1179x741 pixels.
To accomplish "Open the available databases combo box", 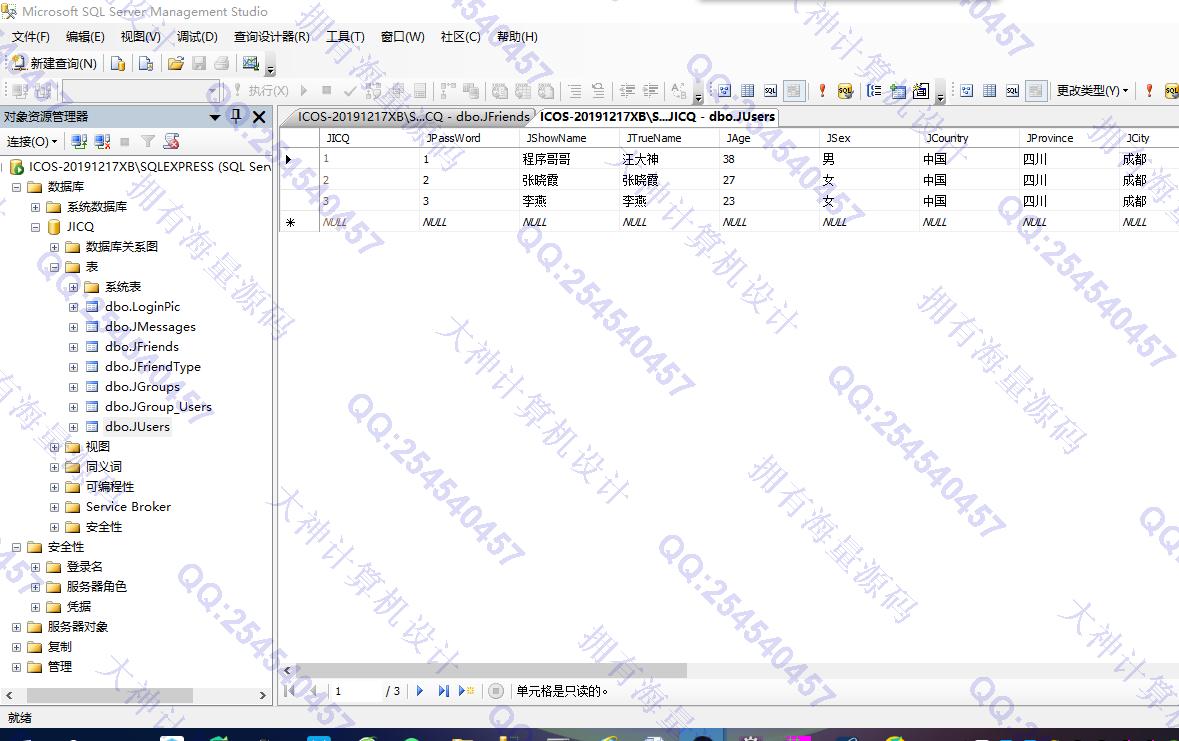I will [141, 91].
